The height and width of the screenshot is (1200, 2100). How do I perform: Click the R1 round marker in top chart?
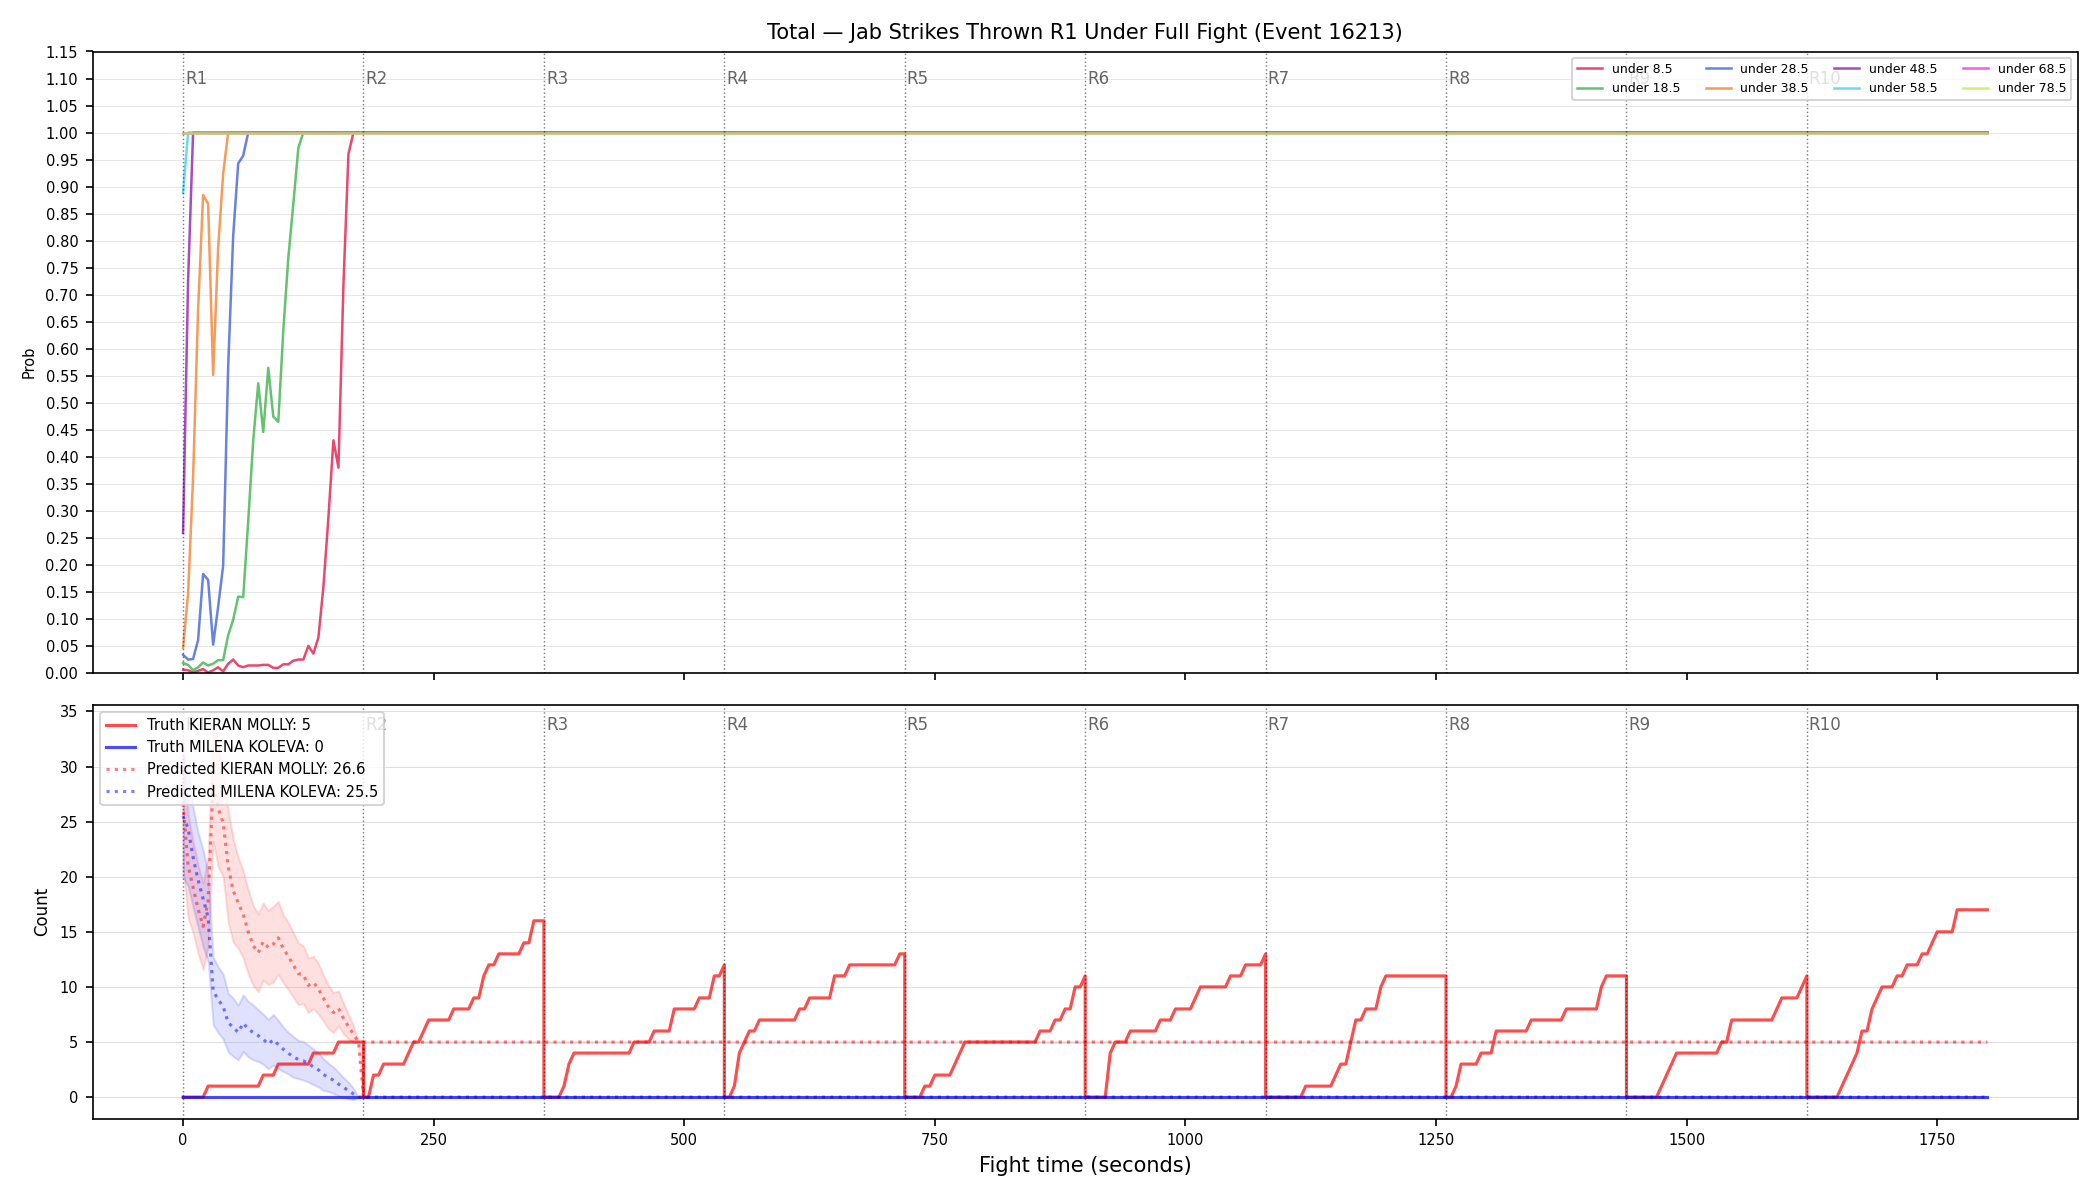coord(196,78)
